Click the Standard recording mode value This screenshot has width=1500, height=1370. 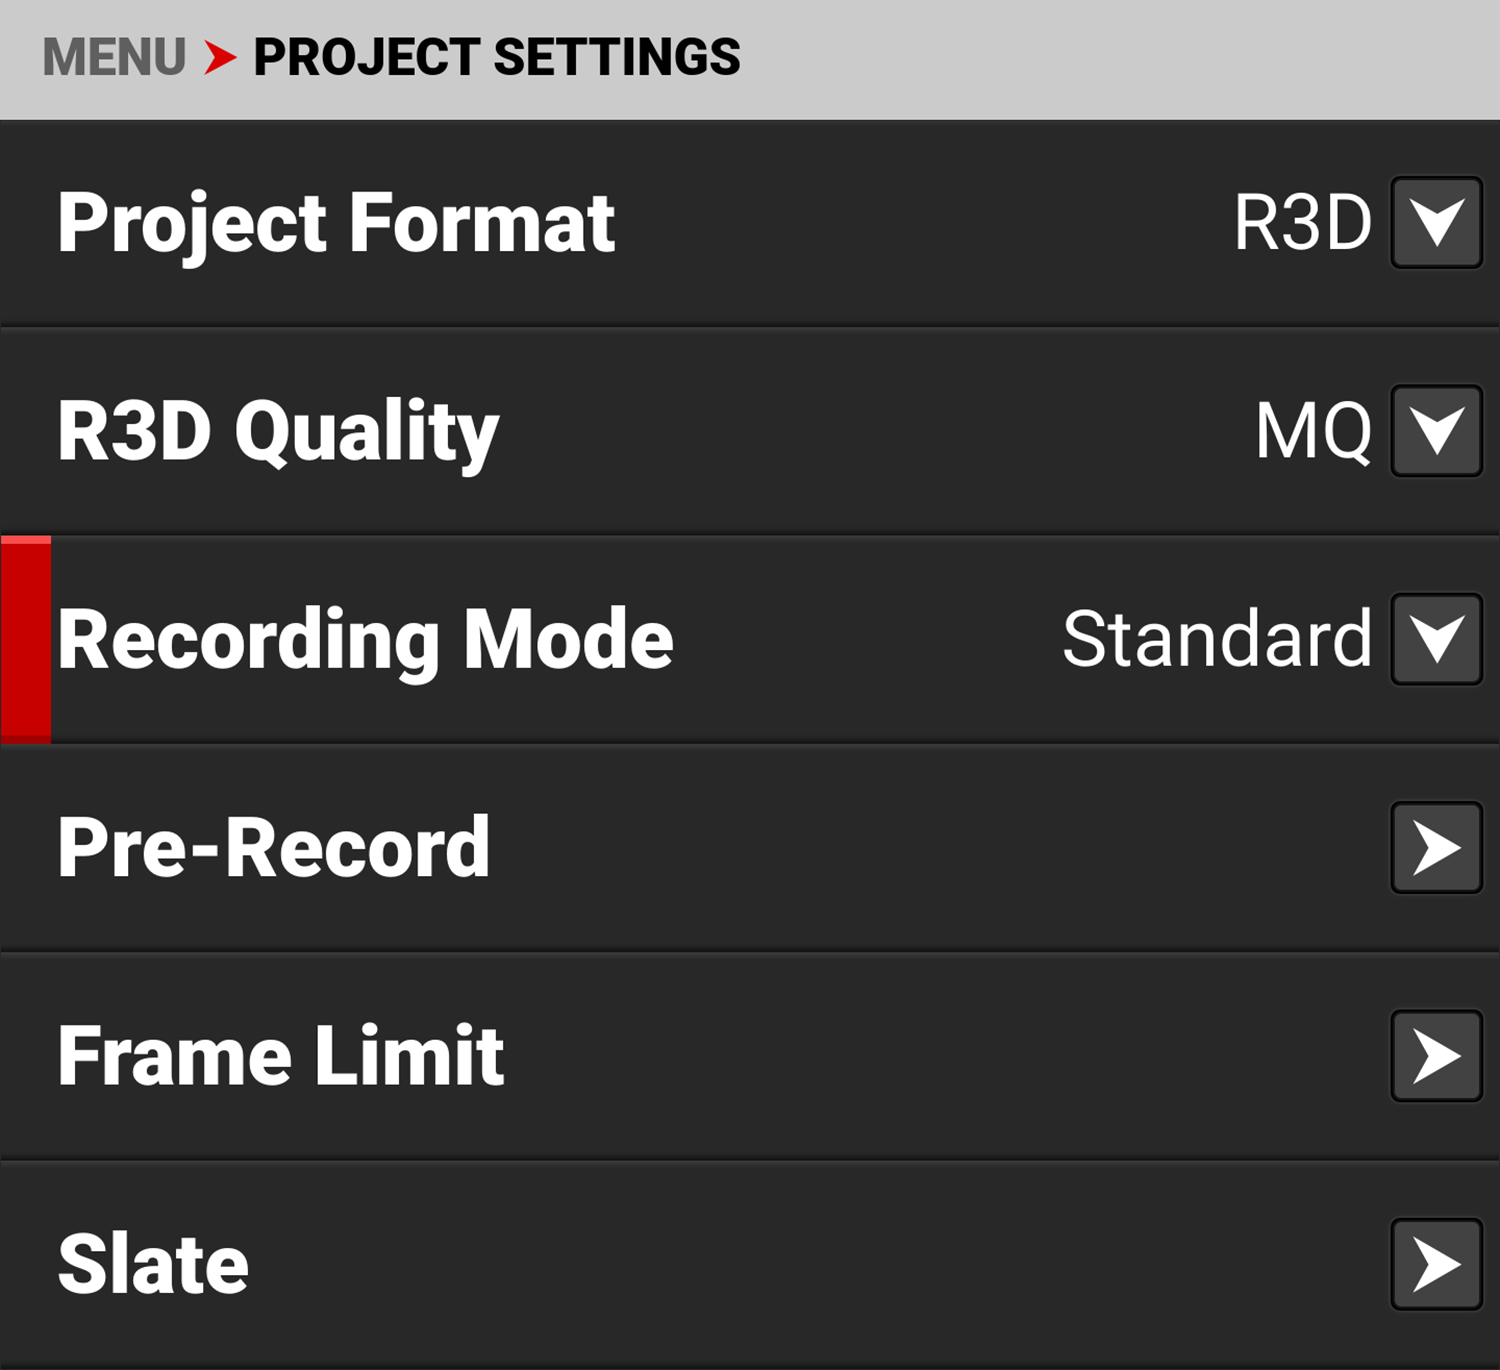click(1216, 640)
